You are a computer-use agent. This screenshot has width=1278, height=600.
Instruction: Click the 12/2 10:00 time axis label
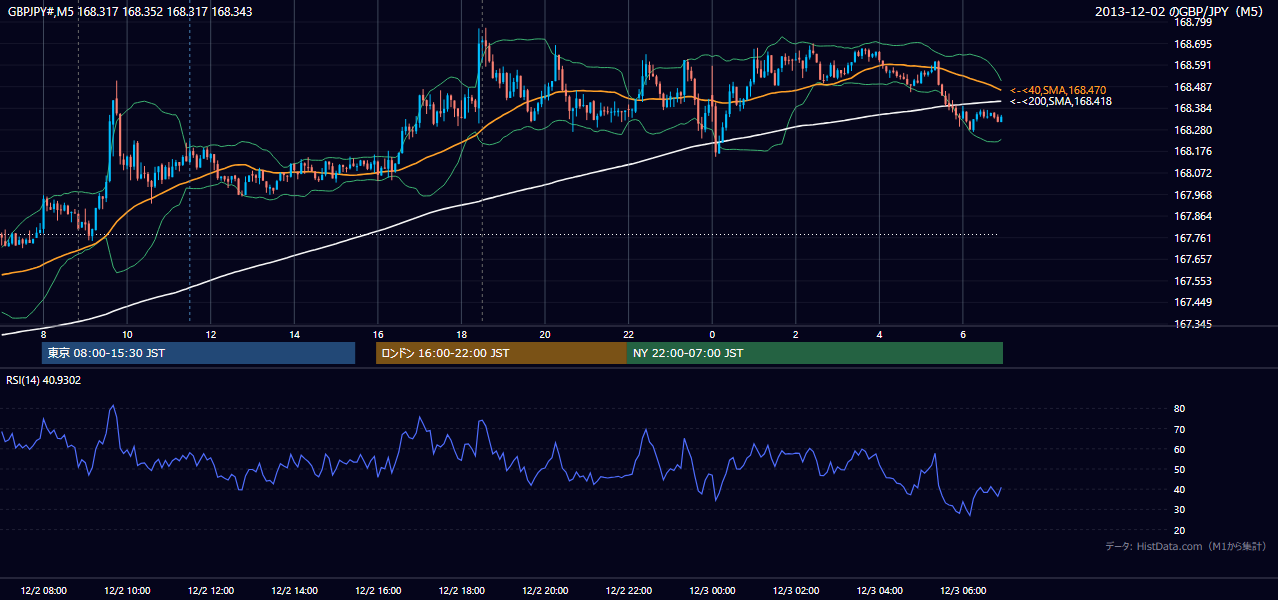(127, 591)
